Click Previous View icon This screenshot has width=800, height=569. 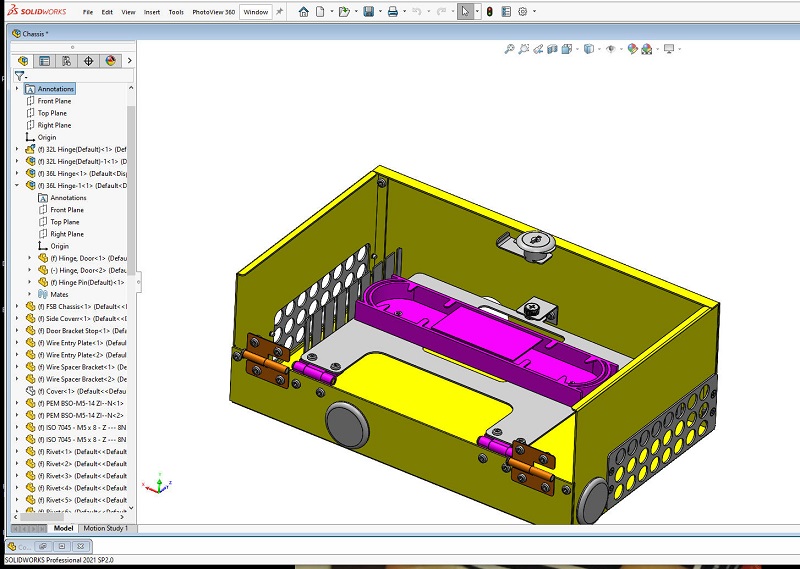pos(538,49)
